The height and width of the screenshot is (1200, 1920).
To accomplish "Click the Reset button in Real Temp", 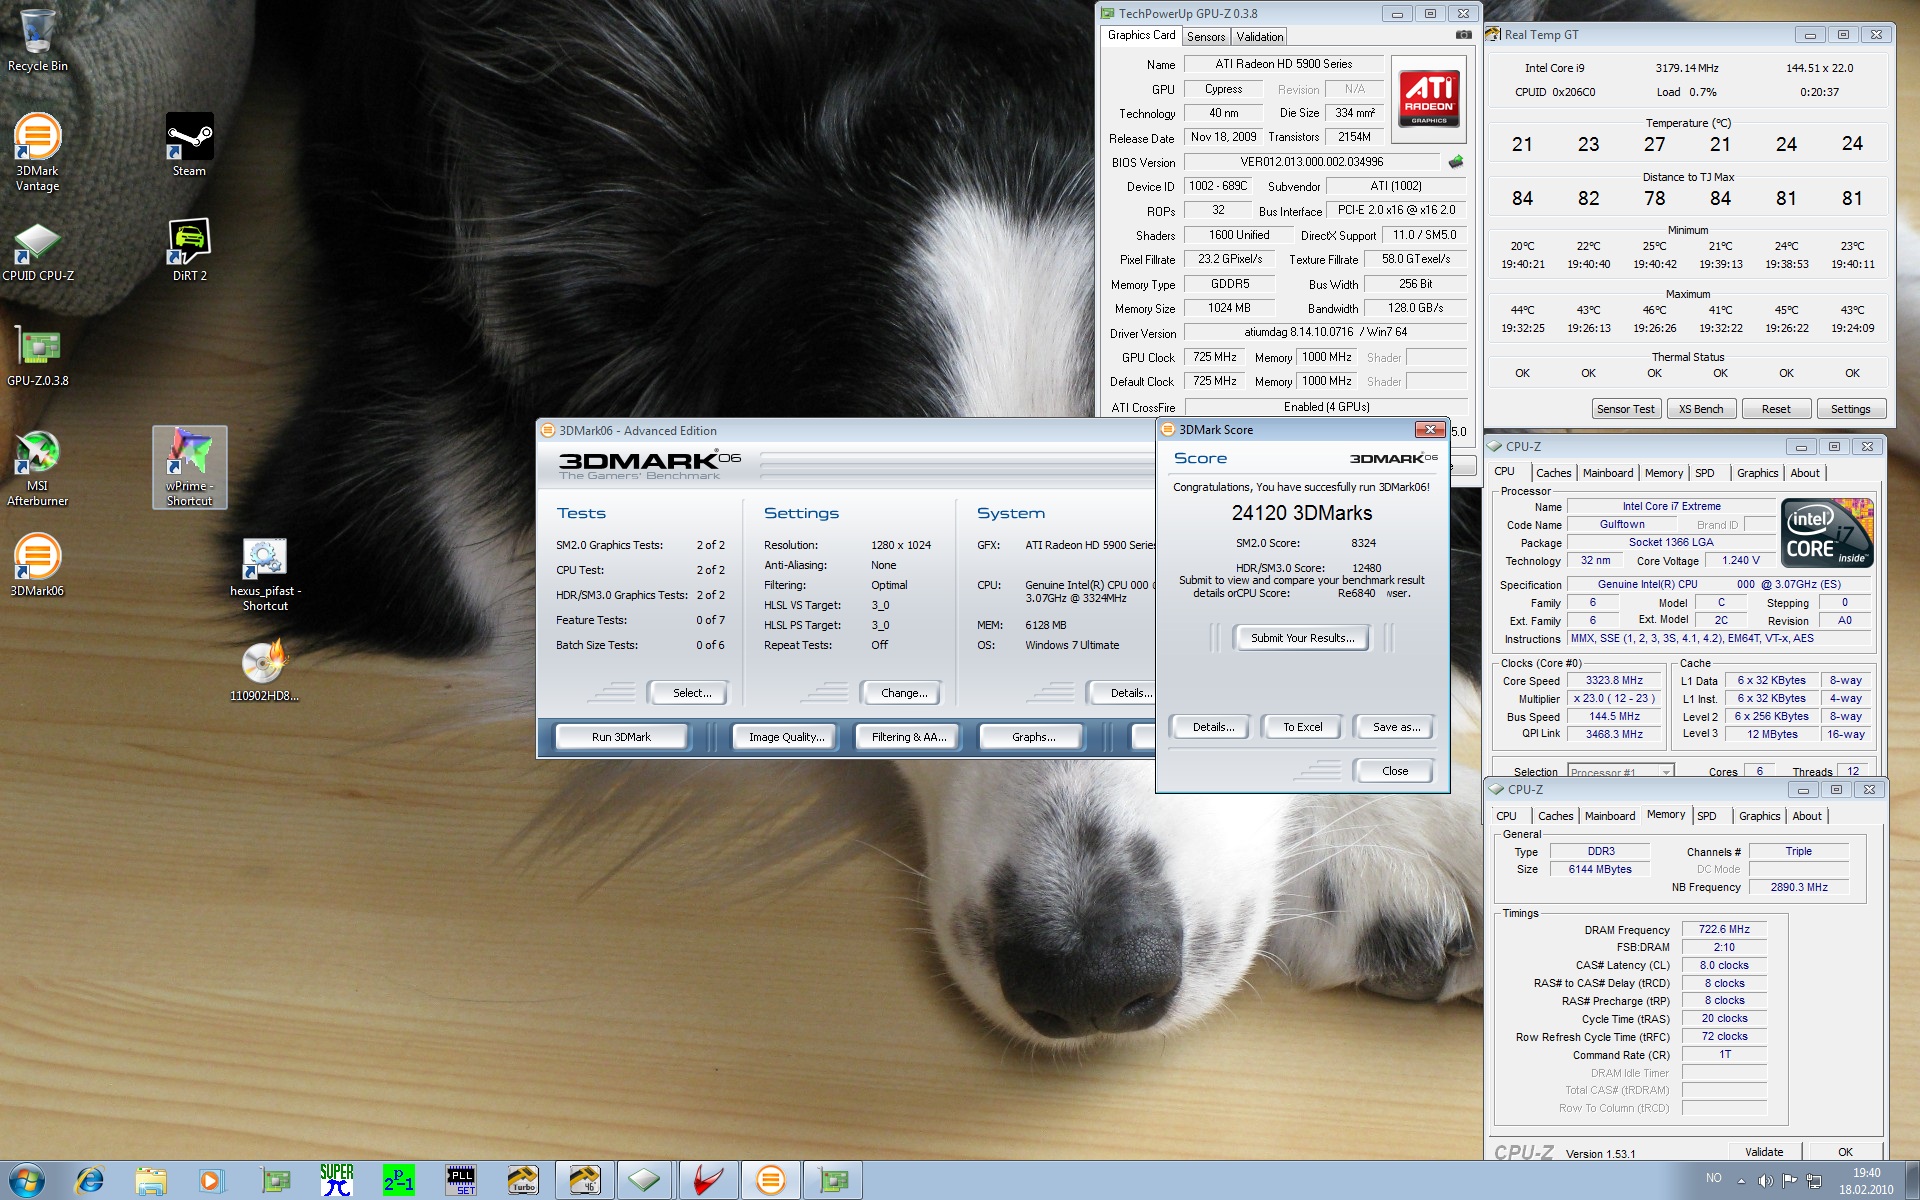I will (1776, 409).
